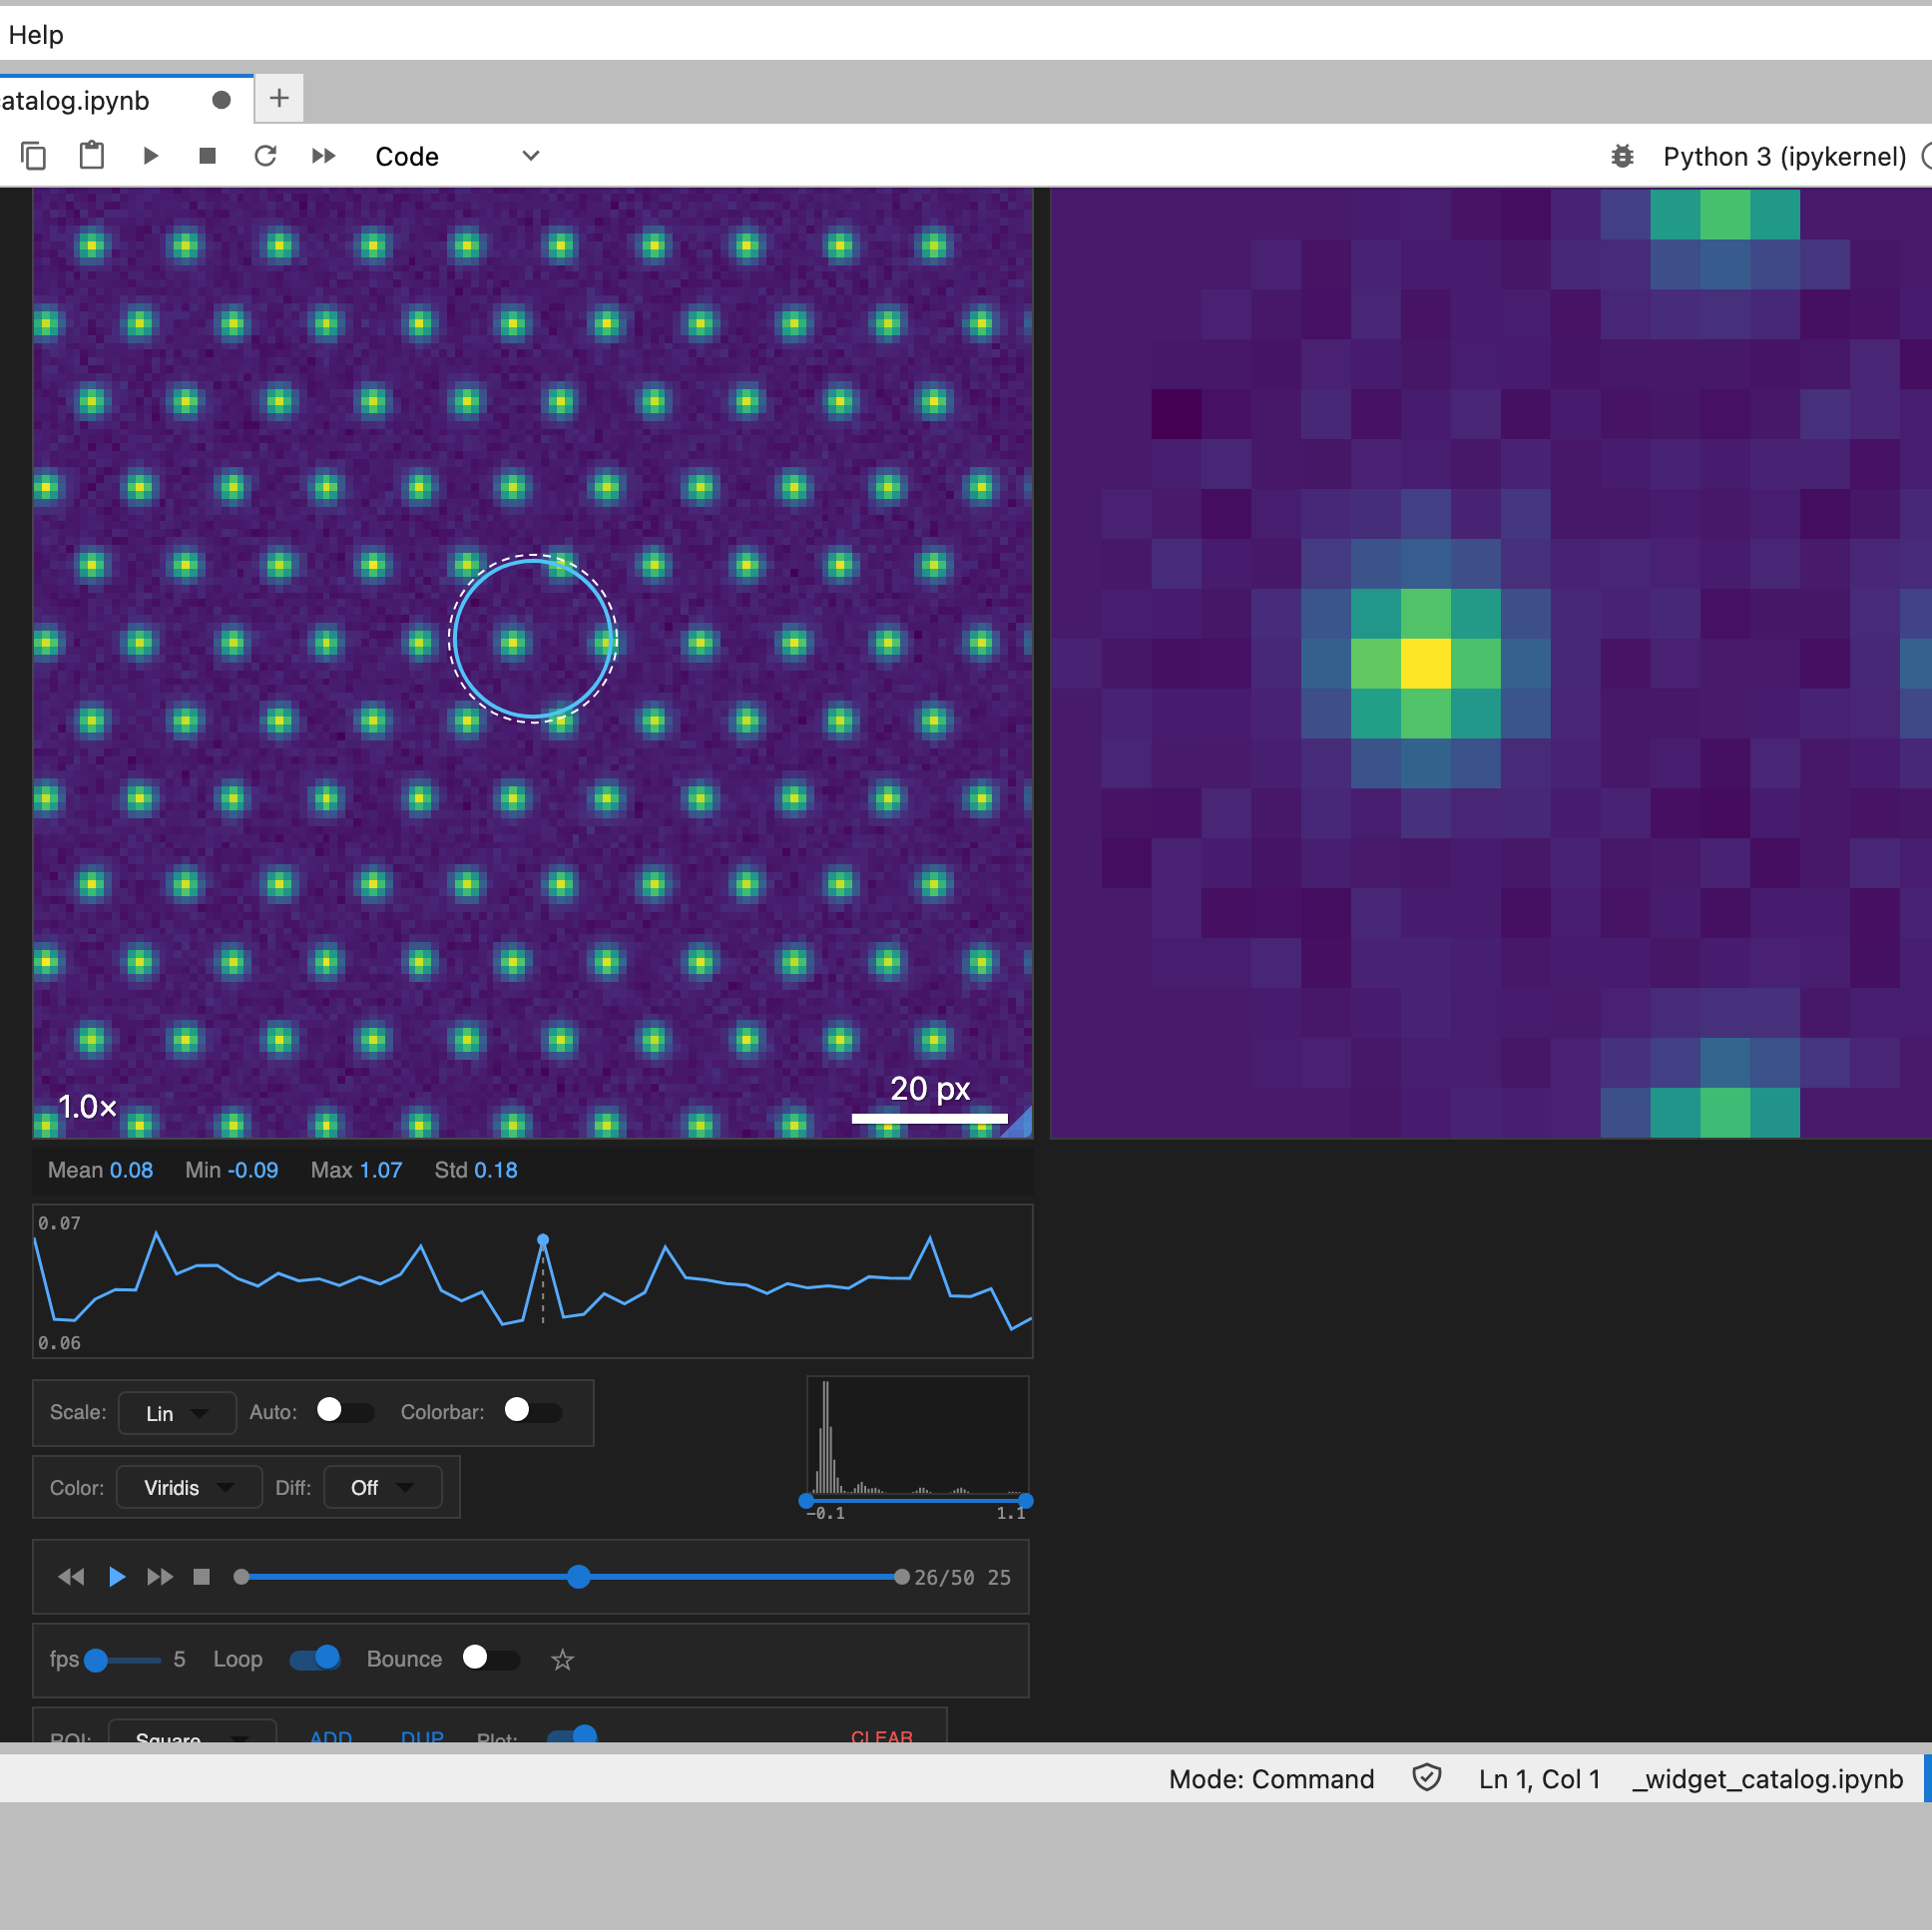Run the current notebook cell

[150, 156]
